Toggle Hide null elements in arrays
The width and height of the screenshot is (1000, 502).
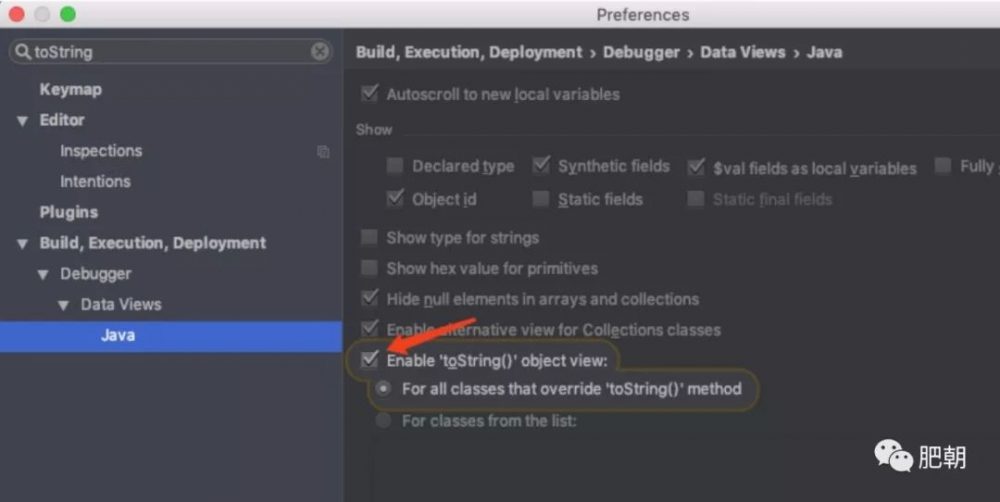click(370, 299)
